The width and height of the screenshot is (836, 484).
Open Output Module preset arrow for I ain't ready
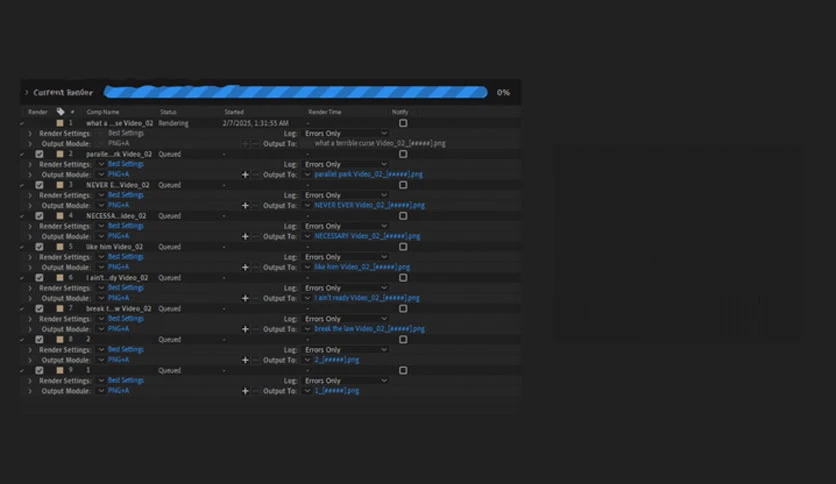click(101, 298)
